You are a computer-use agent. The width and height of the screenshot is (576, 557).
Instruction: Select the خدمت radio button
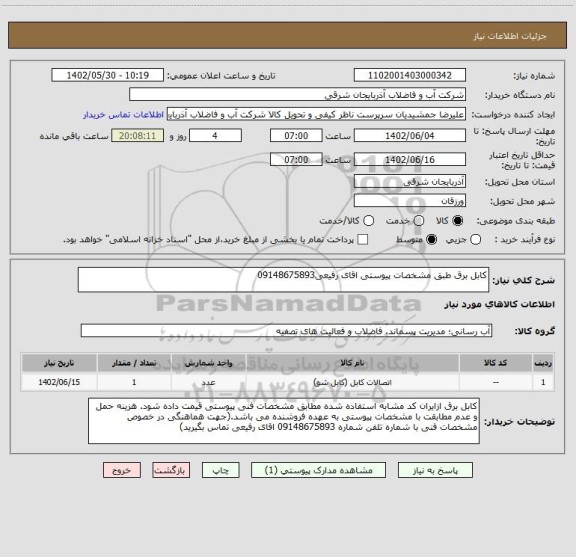tap(418, 221)
